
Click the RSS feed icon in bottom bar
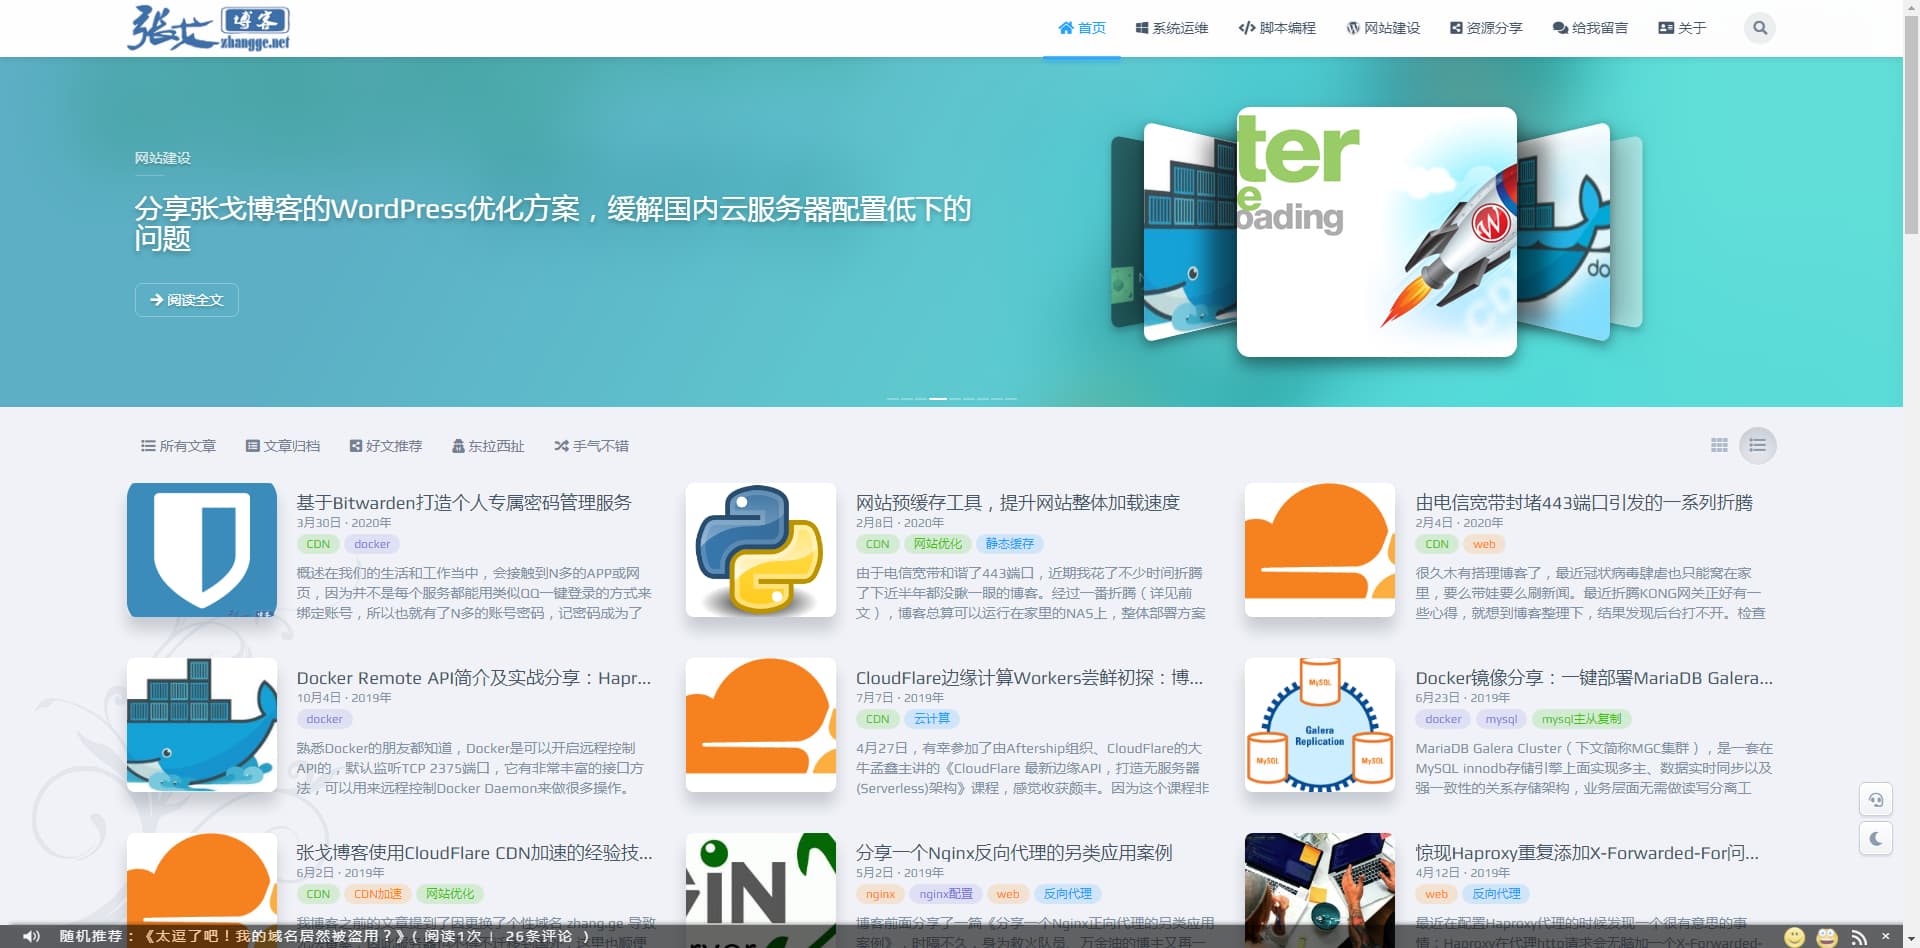point(1858,937)
